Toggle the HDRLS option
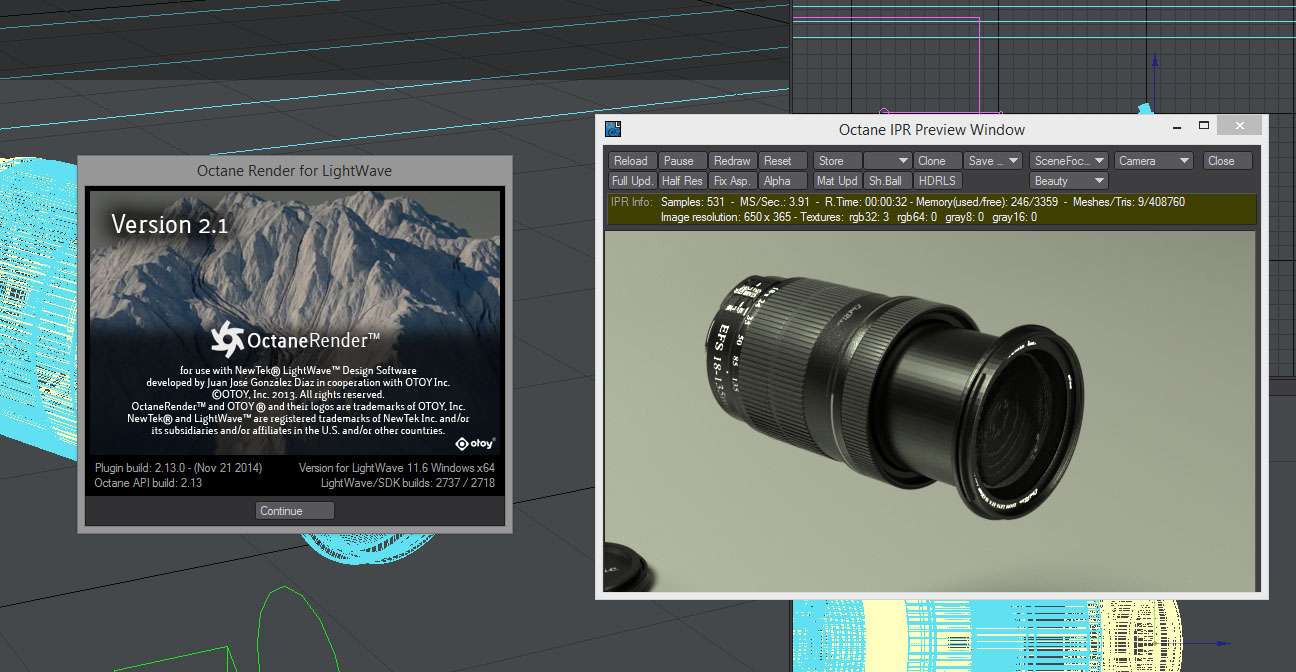 point(938,181)
